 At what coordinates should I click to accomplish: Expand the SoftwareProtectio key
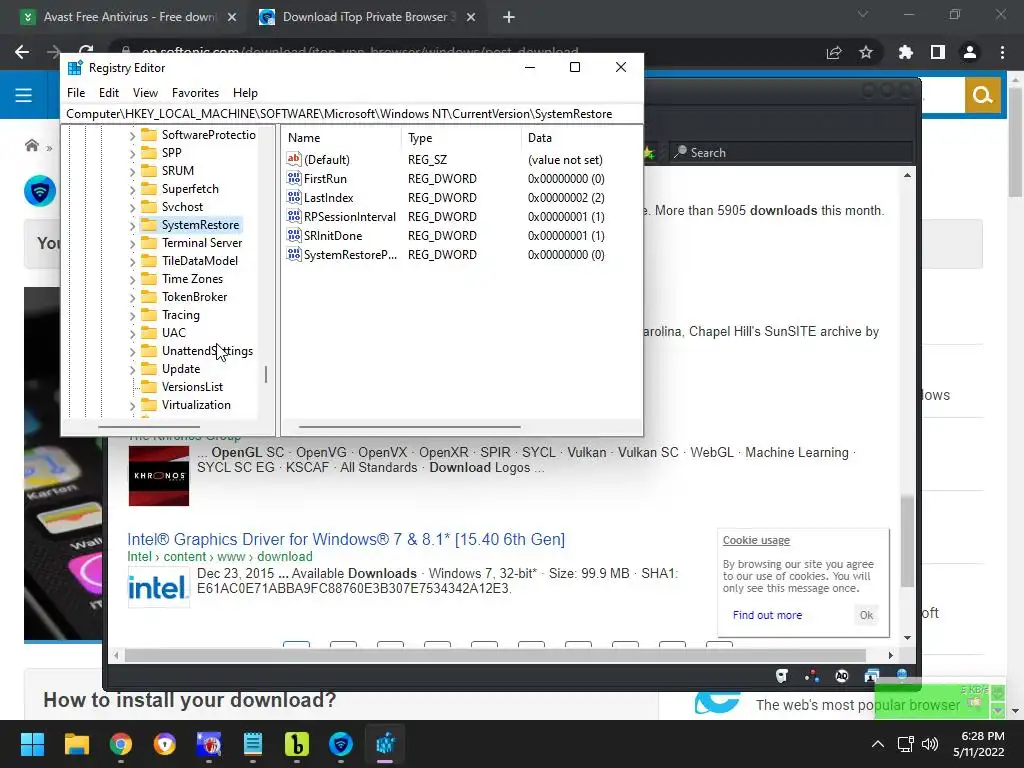pyautogui.click(x=133, y=135)
